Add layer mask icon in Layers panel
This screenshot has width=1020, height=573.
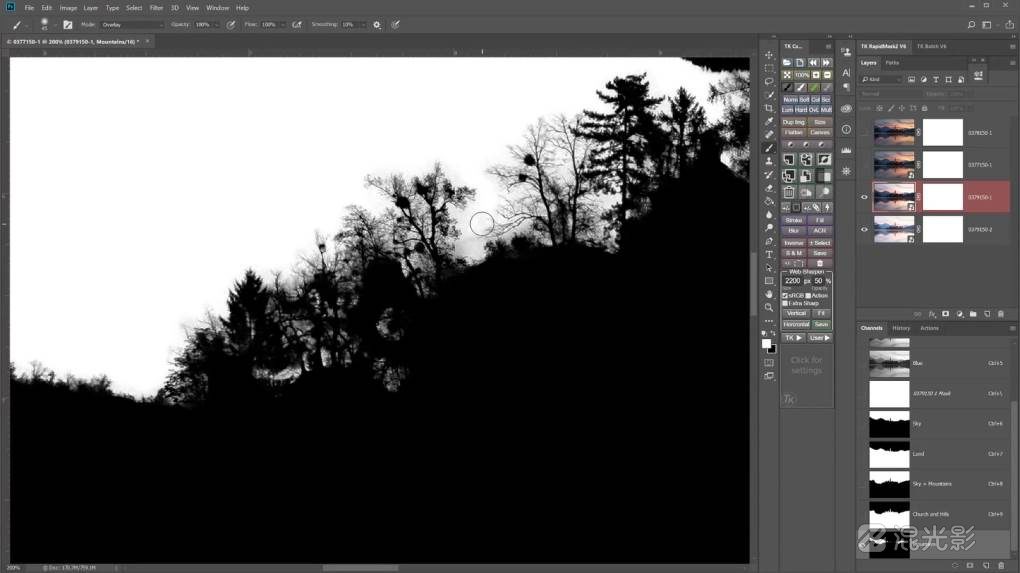(x=945, y=314)
